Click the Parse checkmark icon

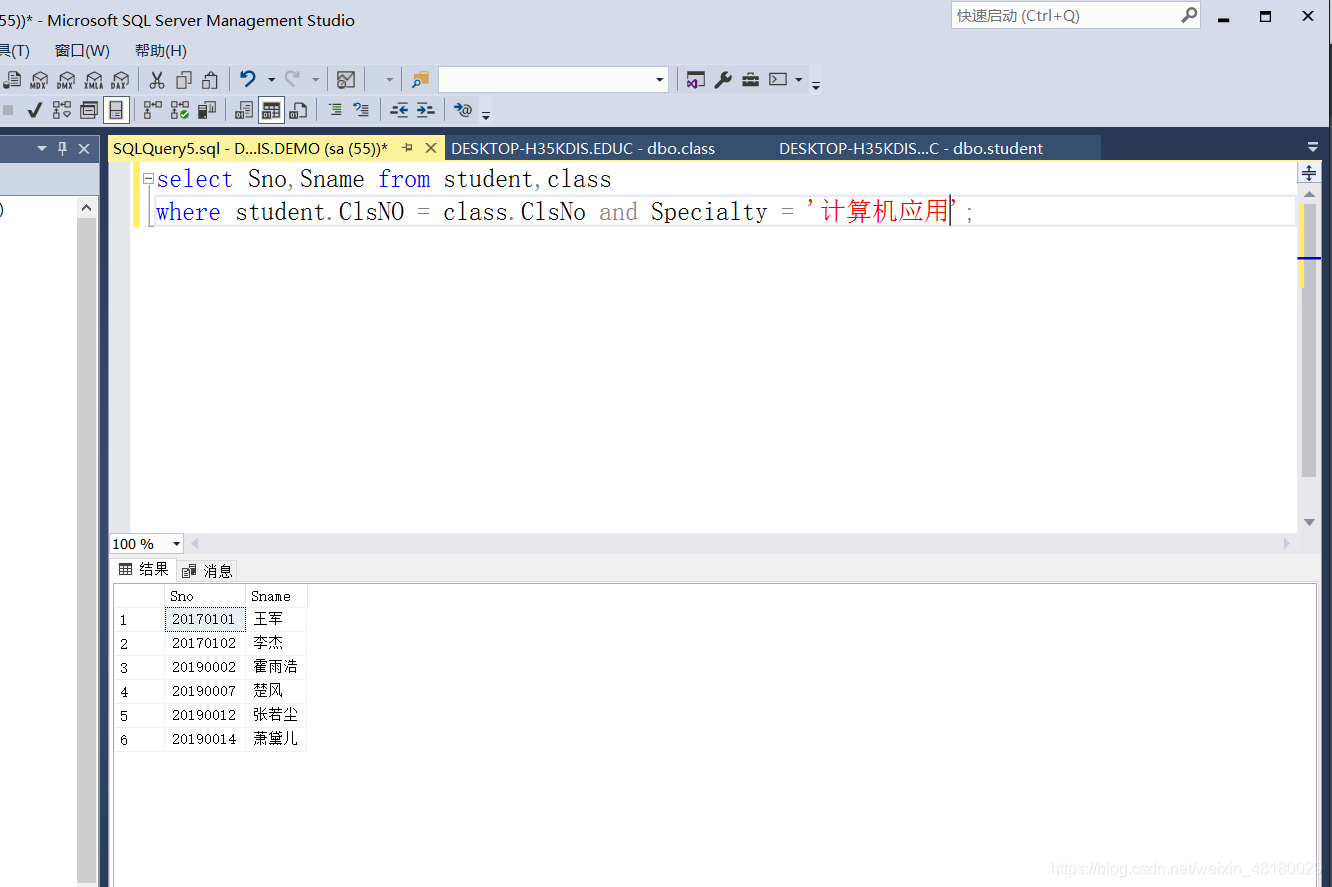click(34, 110)
